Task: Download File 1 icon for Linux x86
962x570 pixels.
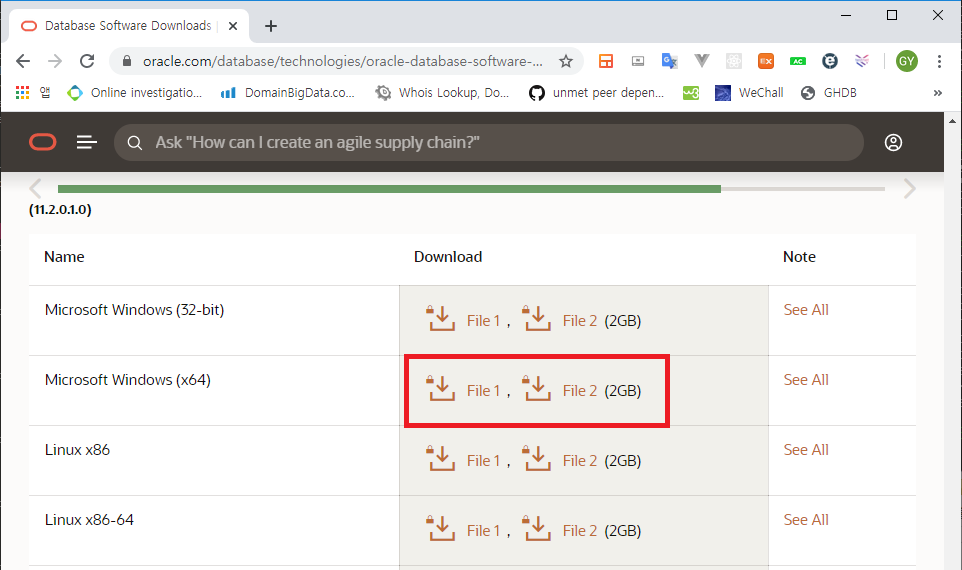Action: (441, 458)
